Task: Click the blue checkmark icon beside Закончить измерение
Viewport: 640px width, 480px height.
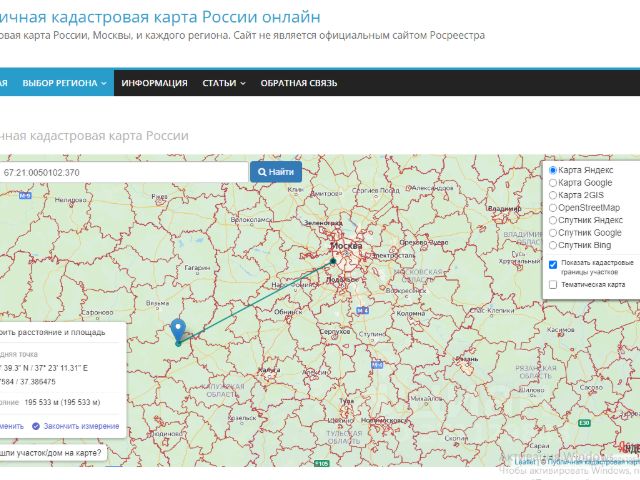Action: pos(36,426)
